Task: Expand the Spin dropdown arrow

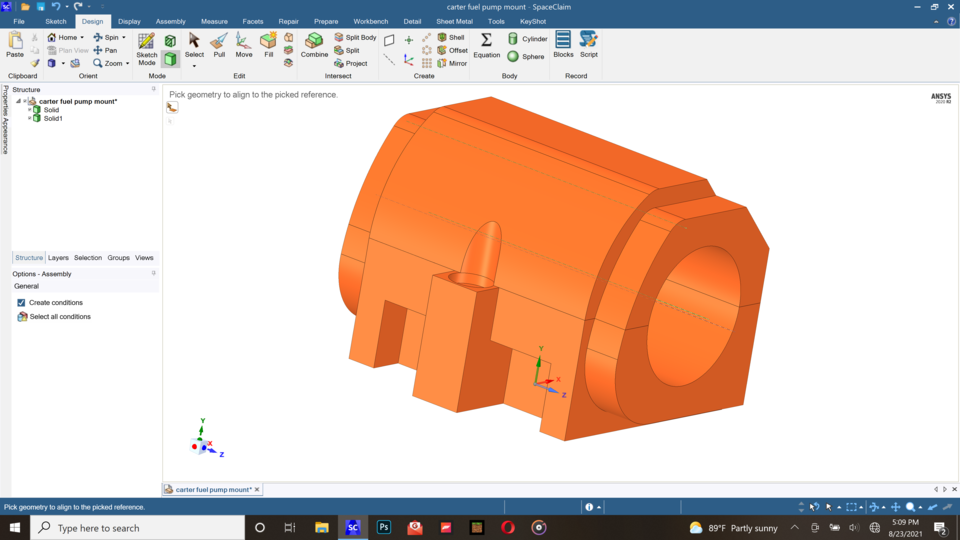Action: click(x=124, y=38)
